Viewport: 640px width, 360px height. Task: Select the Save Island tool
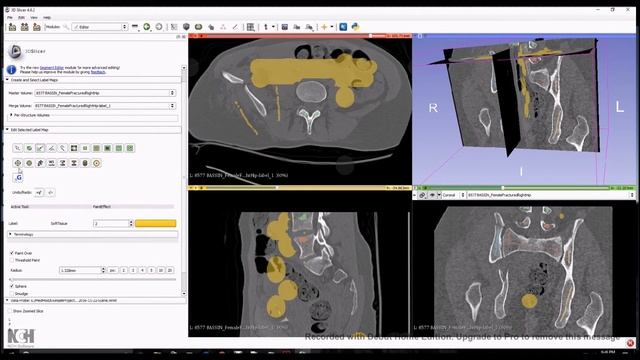point(130,148)
